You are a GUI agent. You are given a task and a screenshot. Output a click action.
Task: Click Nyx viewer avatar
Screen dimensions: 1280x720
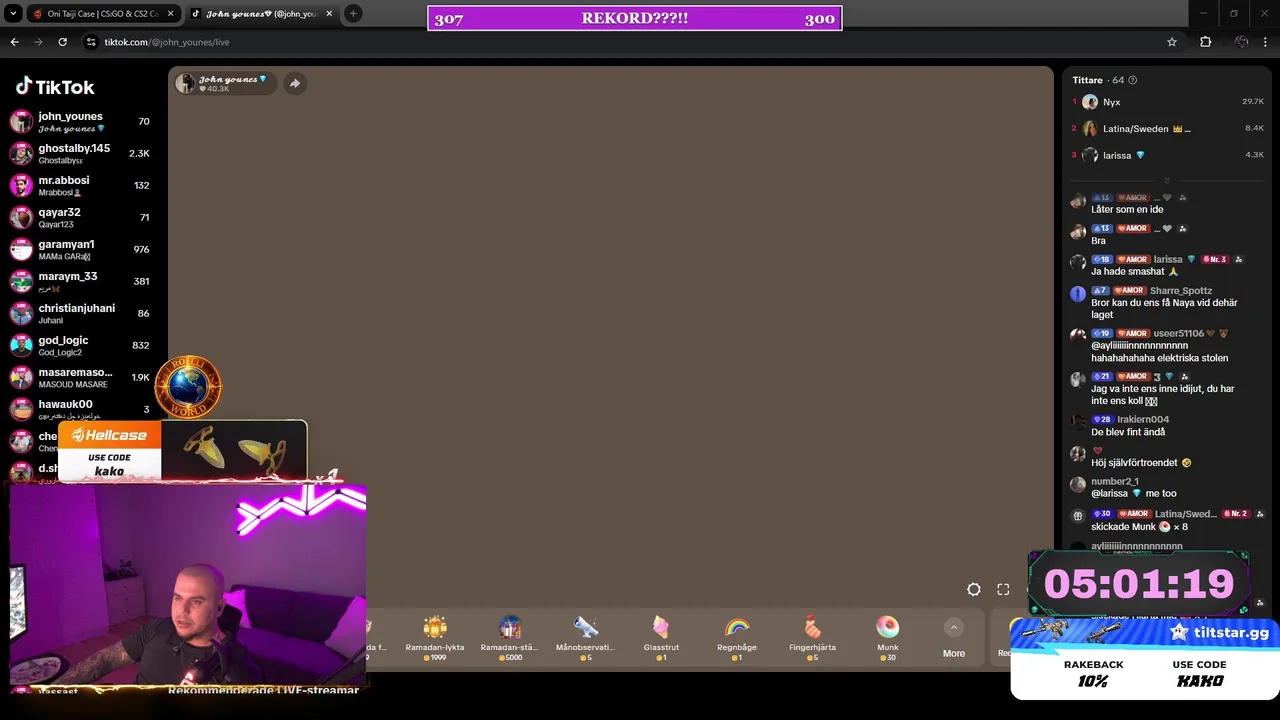[1090, 102]
